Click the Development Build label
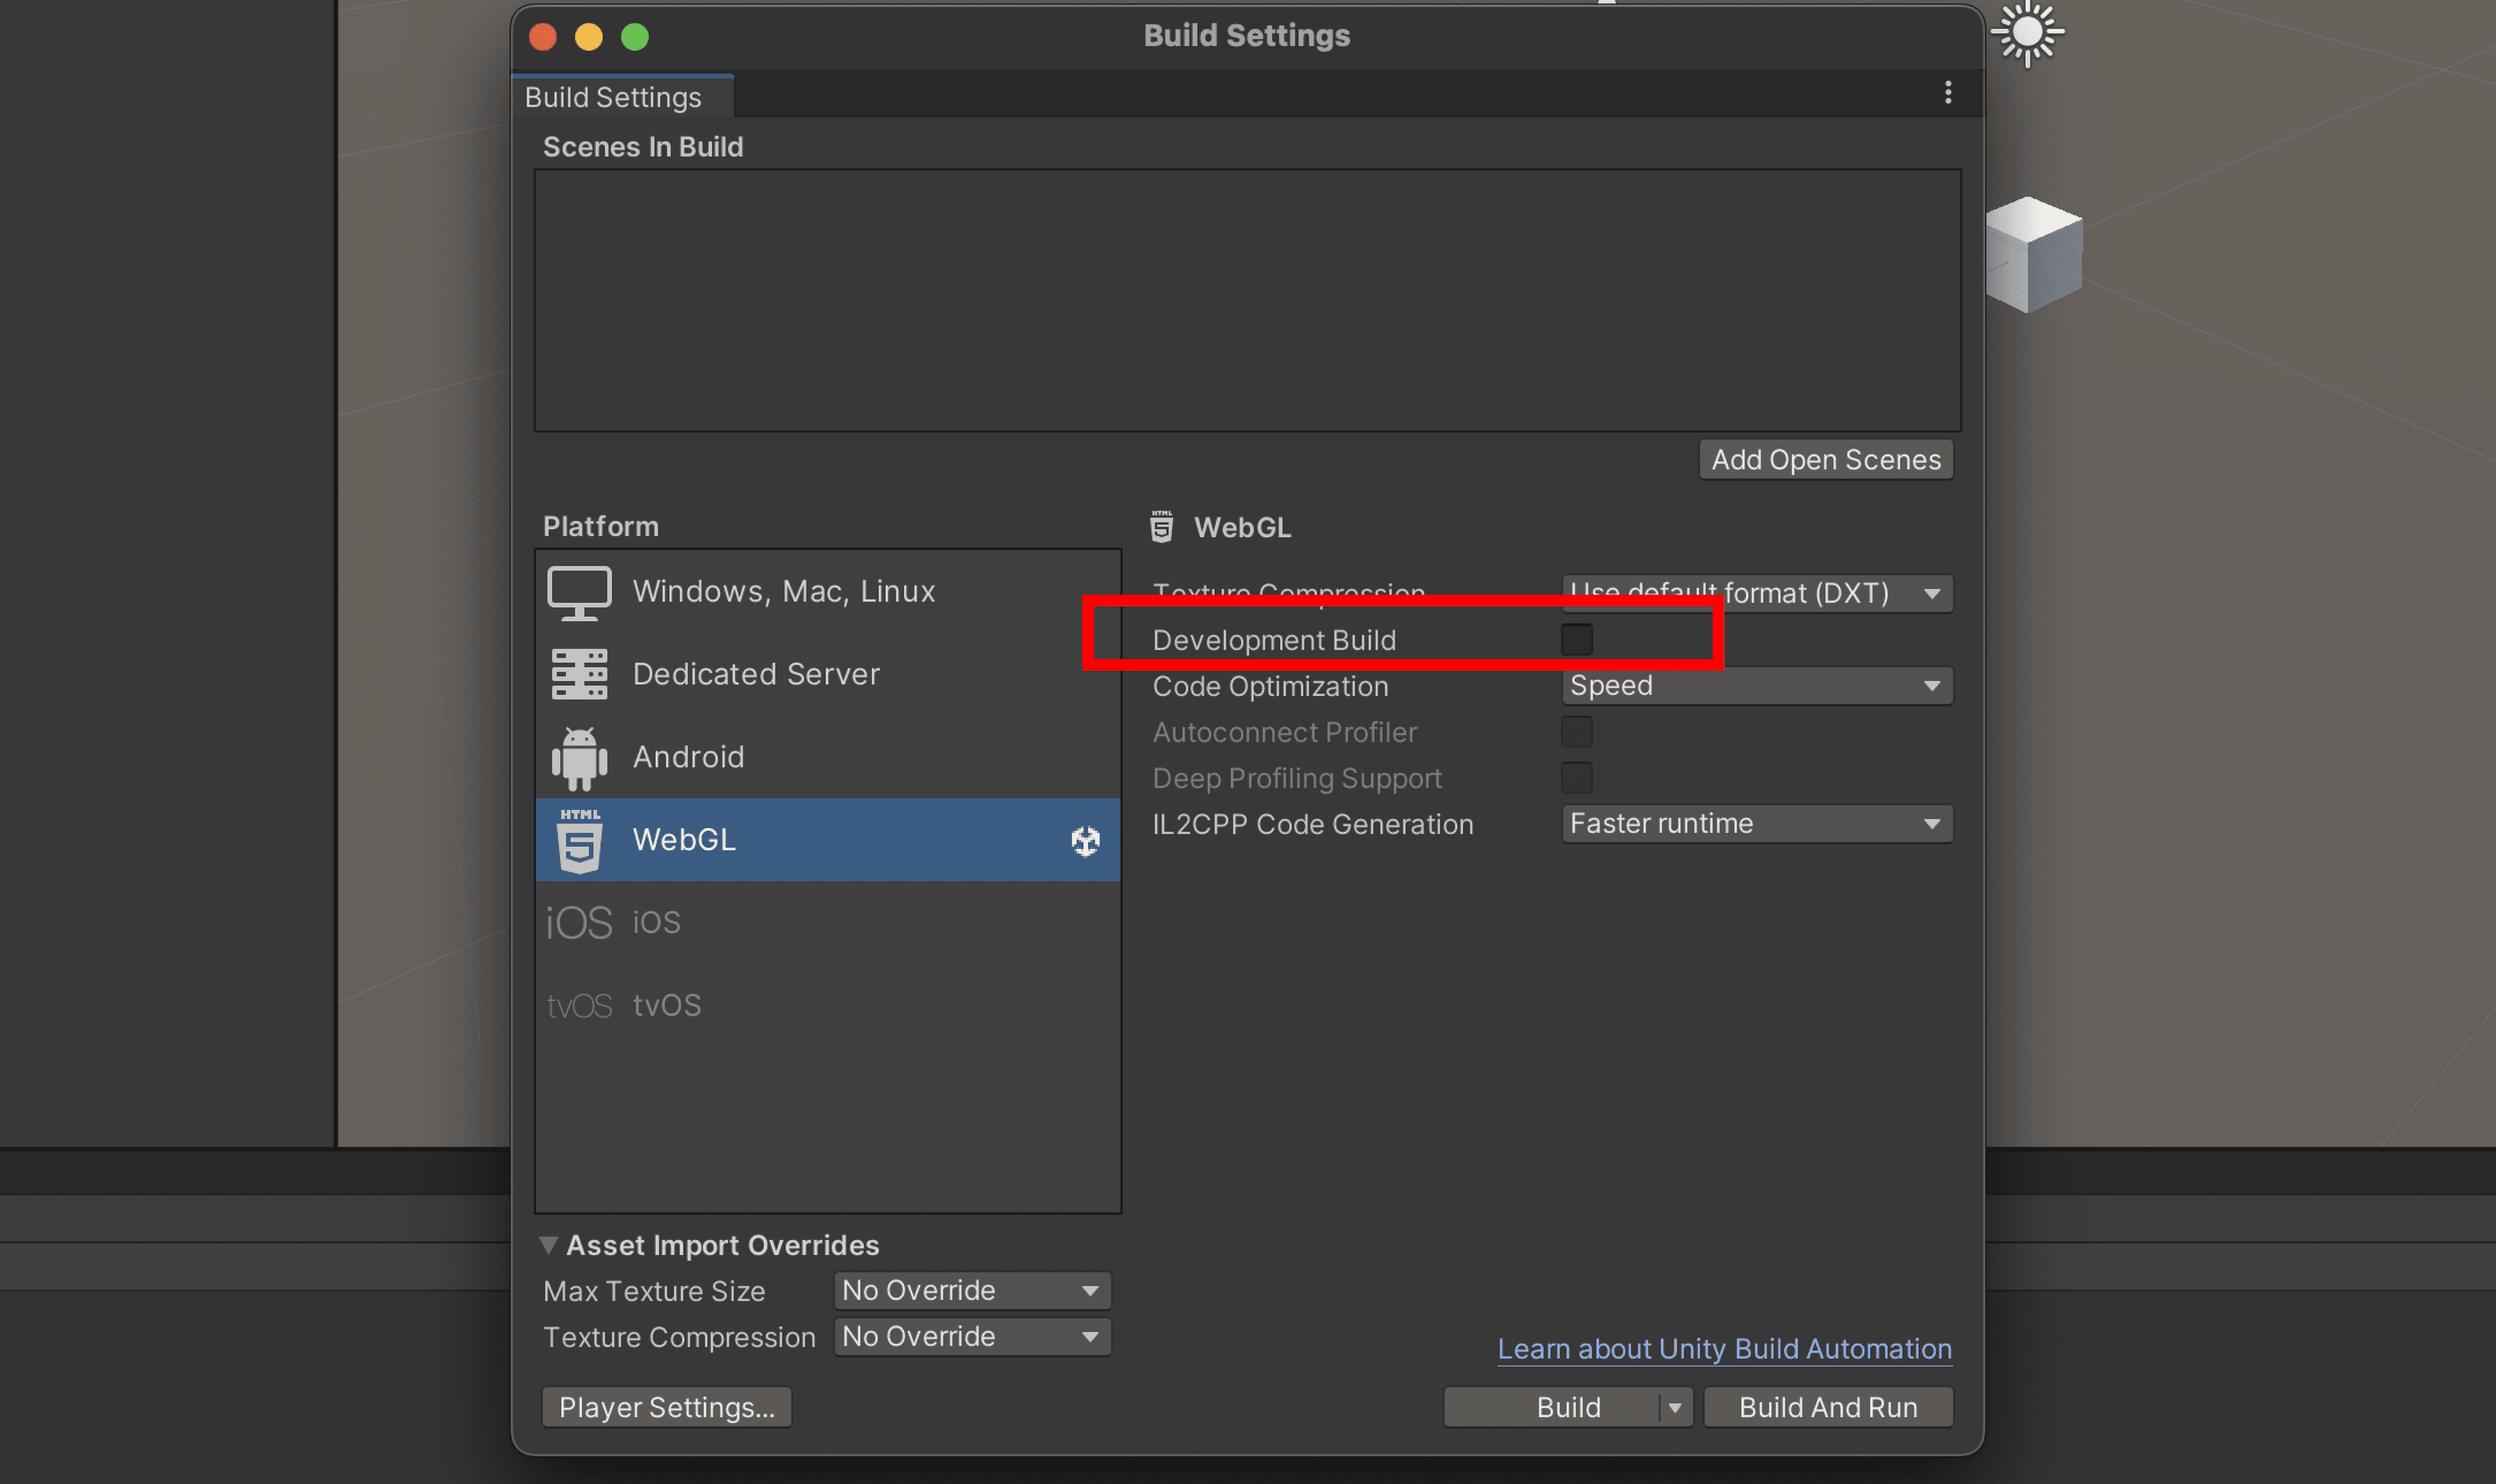 click(1274, 640)
